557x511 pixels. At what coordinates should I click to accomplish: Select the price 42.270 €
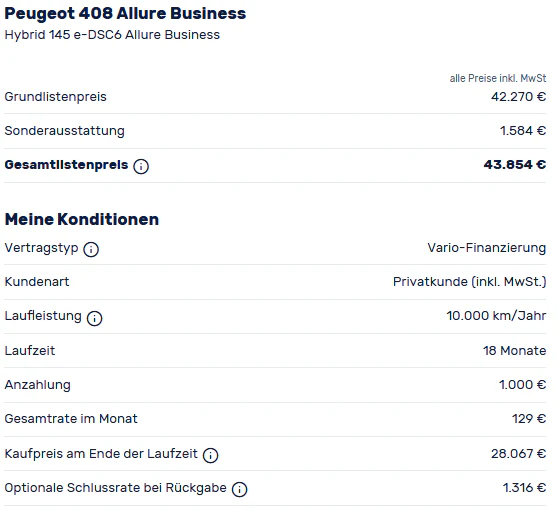tap(519, 97)
